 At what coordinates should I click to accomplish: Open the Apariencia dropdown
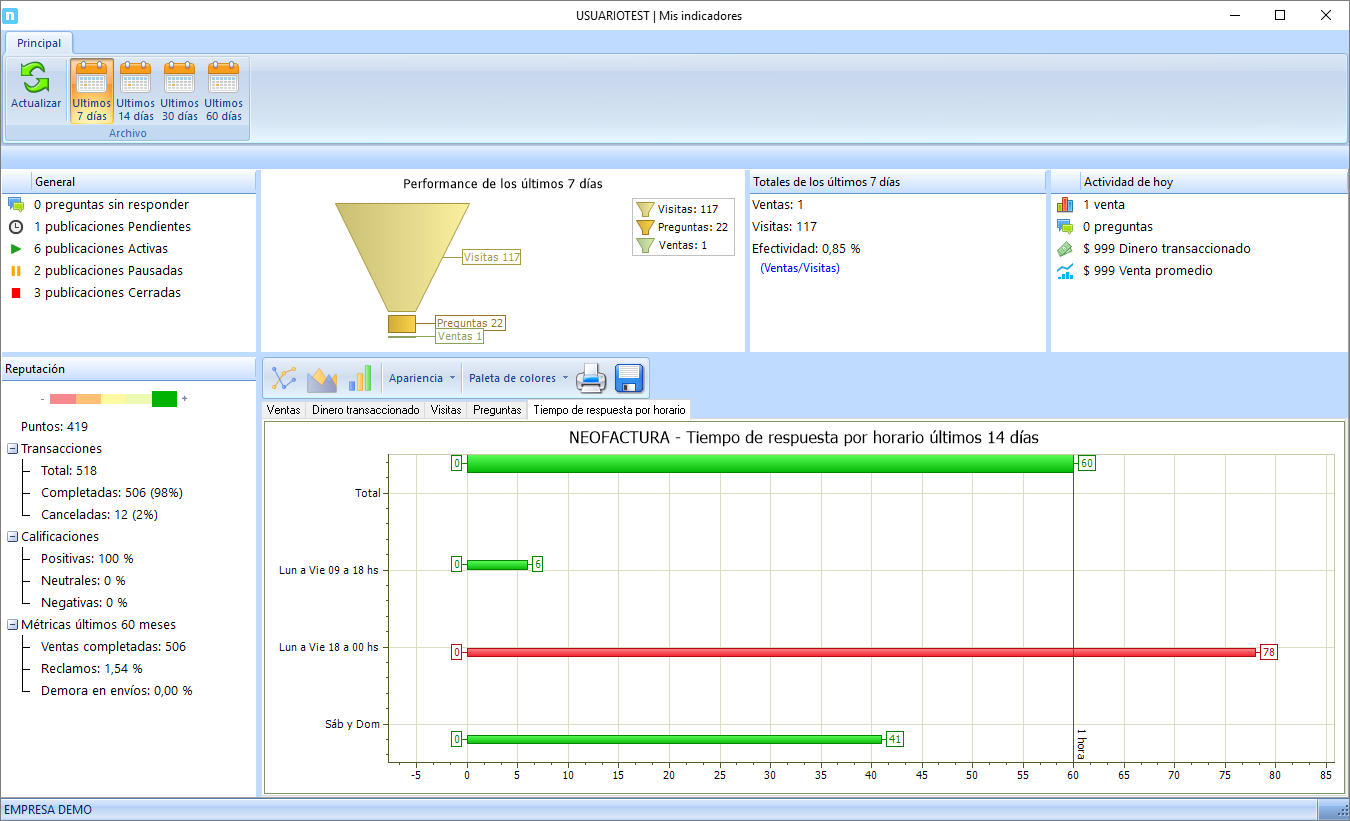pyautogui.click(x=422, y=379)
